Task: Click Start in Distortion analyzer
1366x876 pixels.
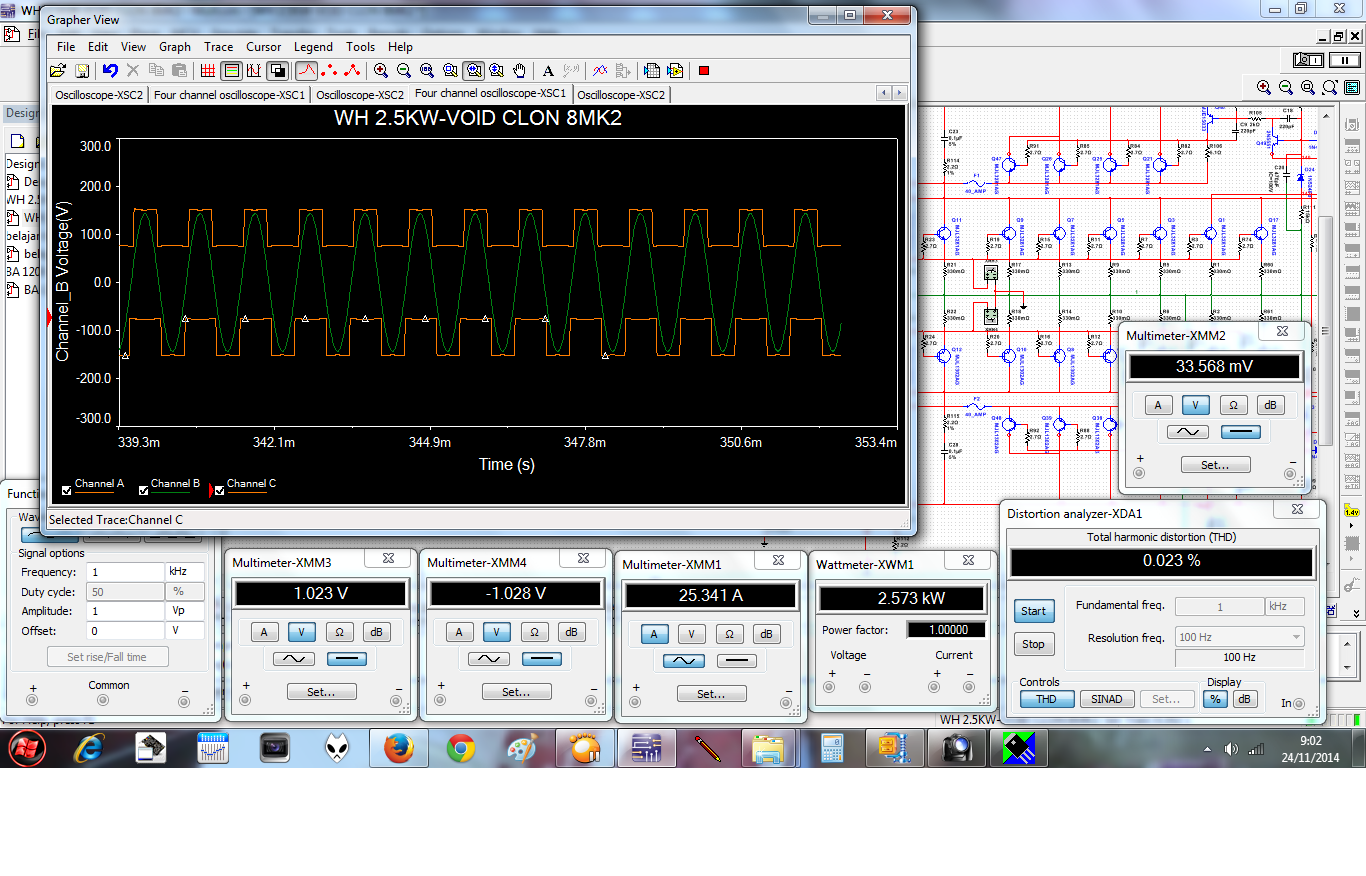Action: pos(1034,611)
